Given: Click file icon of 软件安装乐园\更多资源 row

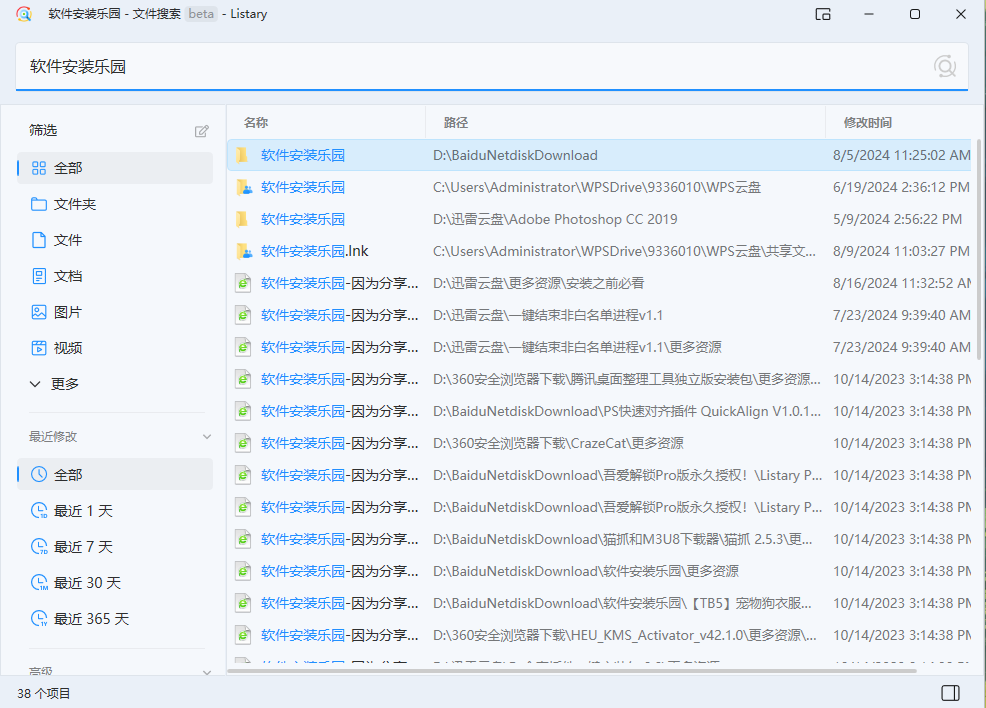Looking at the screenshot, I should point(243,572).
